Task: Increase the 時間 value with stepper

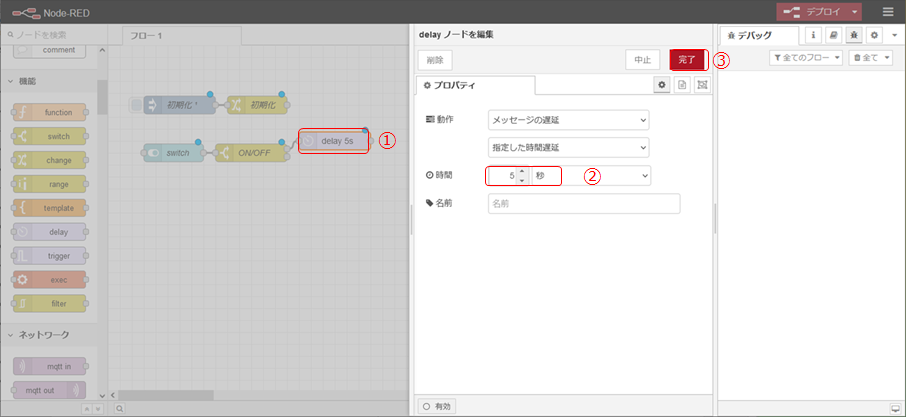Action: tap(521, 171)
